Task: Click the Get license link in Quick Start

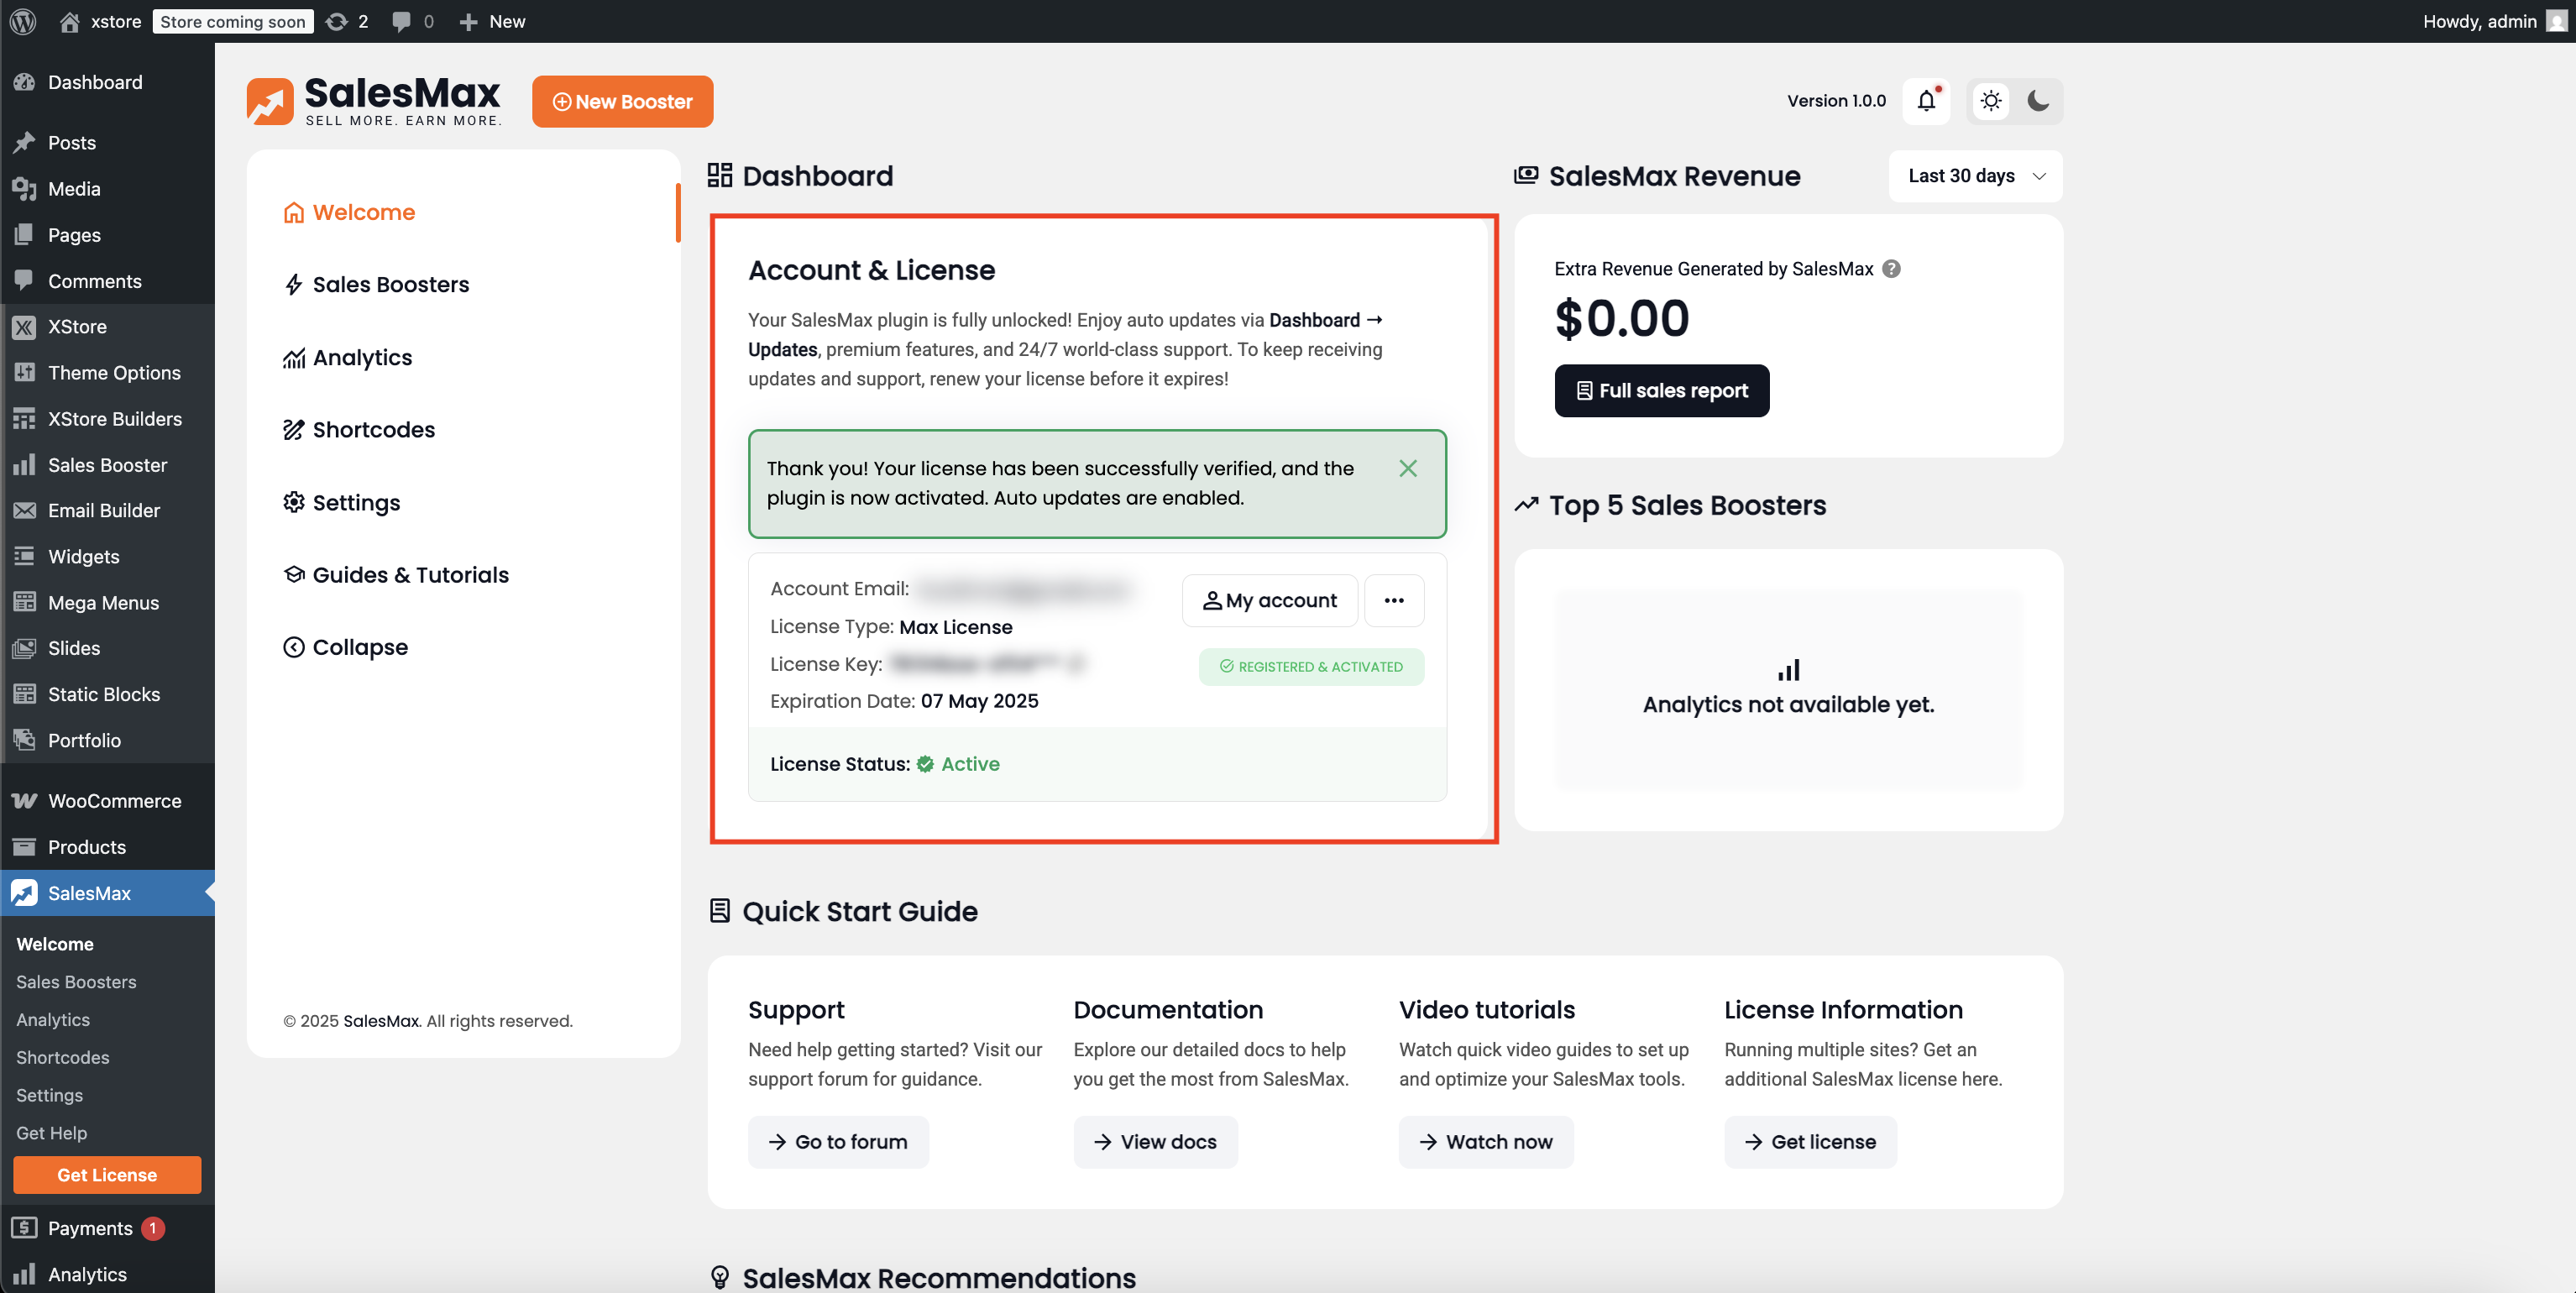Action: (1810, 1142)
